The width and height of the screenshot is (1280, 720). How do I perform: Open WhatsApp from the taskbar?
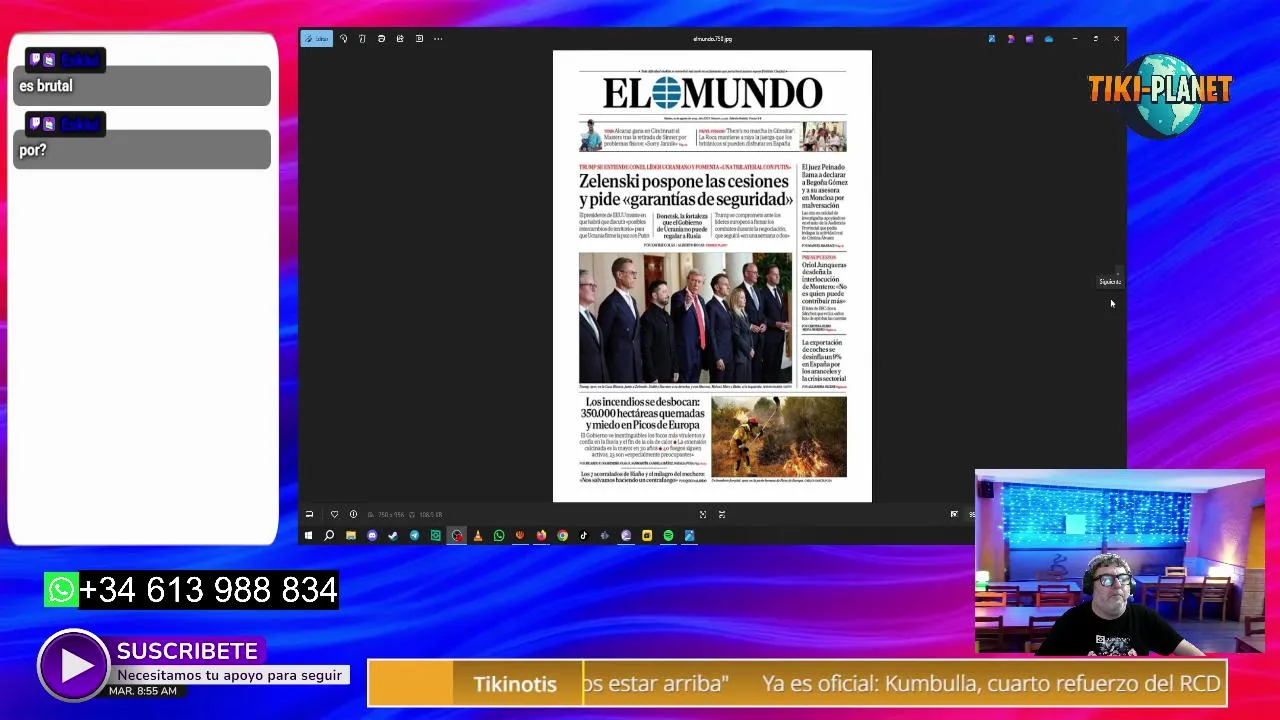click(x=499, y=536)
